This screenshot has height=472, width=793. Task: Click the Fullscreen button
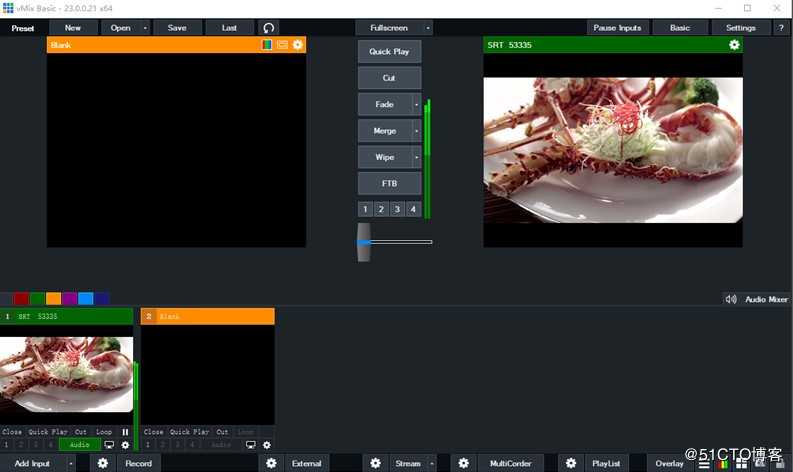click(x=389, y=28)
